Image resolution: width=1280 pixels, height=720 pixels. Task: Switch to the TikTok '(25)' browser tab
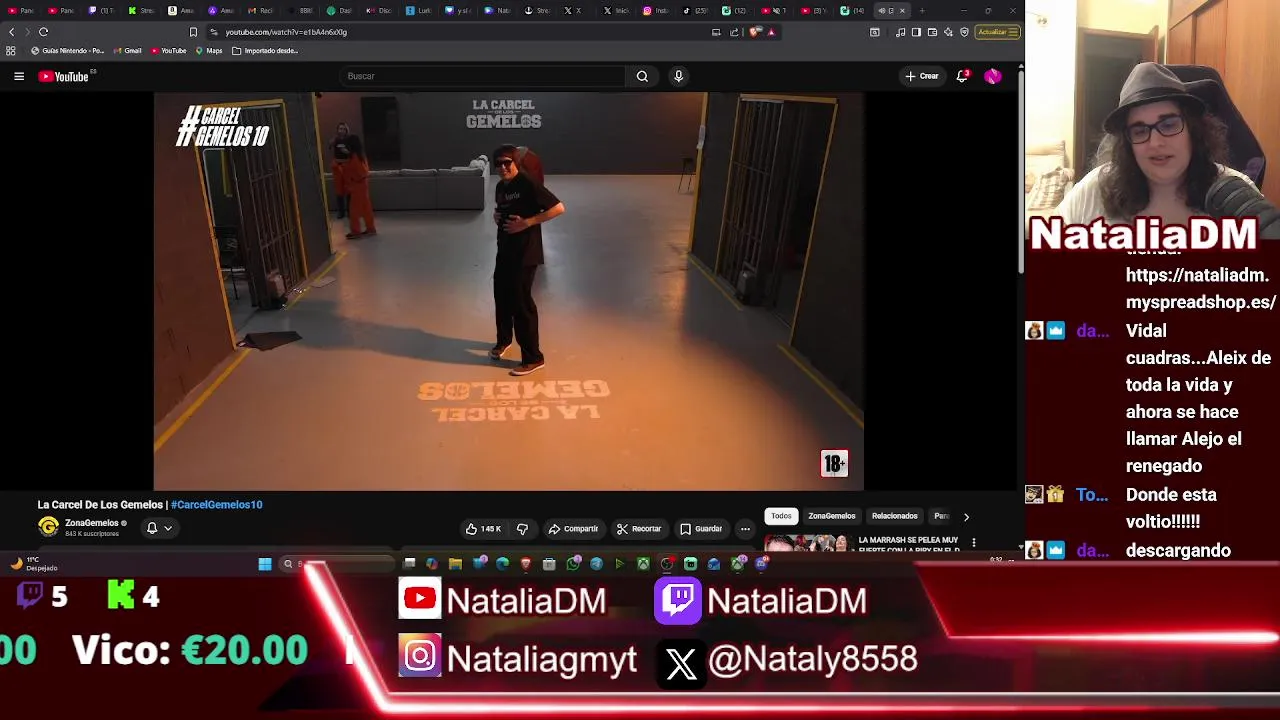[x=694, y=11]
